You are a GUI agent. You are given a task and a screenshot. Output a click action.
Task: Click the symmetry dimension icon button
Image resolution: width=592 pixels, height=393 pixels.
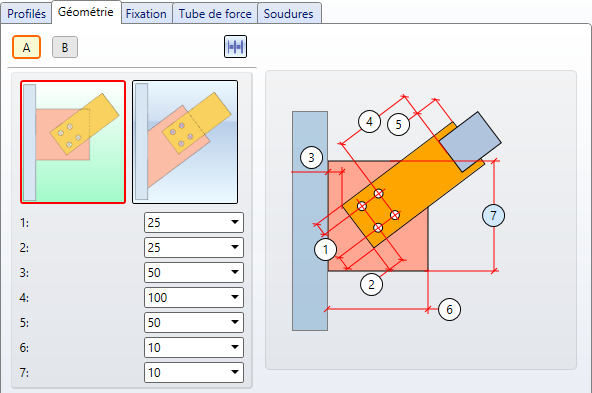click(x=235, y=47)
